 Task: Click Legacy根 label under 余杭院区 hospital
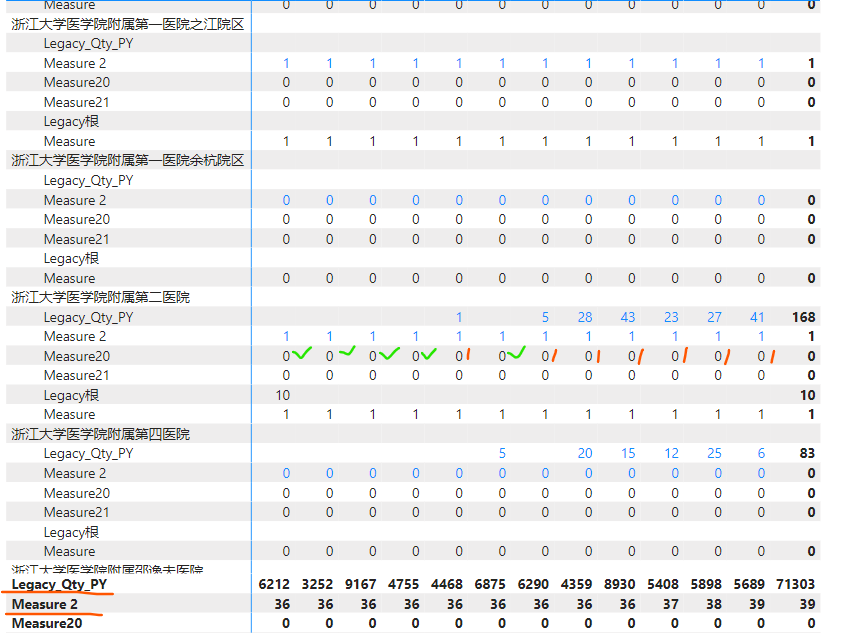(71, 258)
